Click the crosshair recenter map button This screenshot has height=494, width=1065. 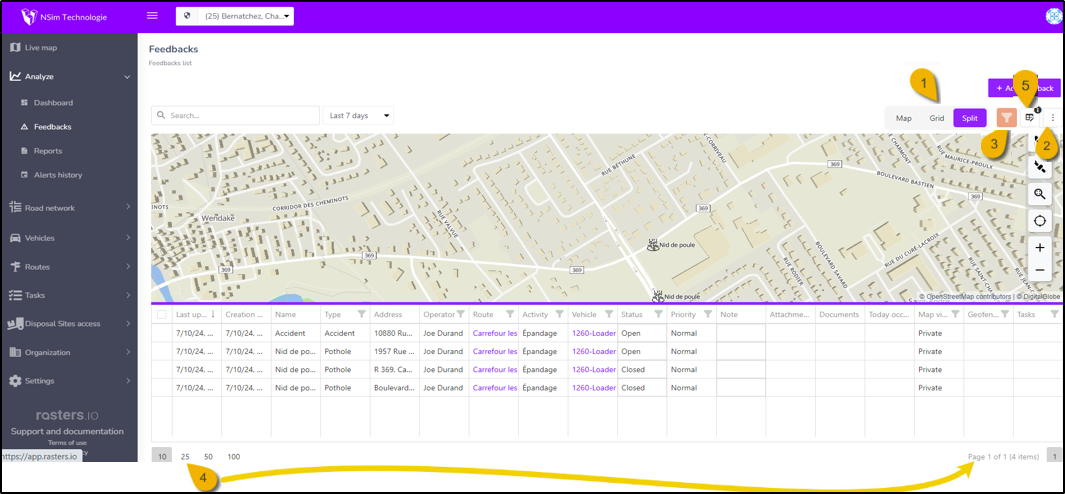[1039, 221]
